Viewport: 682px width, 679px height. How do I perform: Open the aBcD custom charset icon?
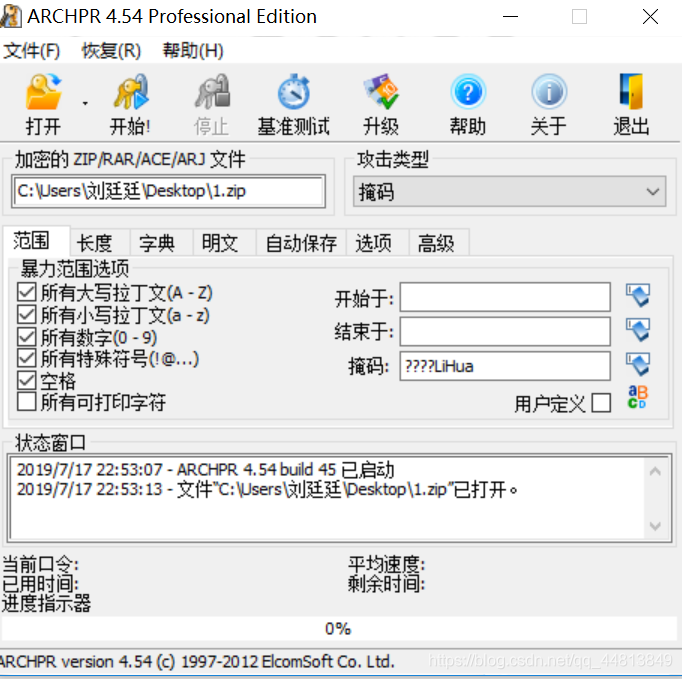[x=638, y=397]
